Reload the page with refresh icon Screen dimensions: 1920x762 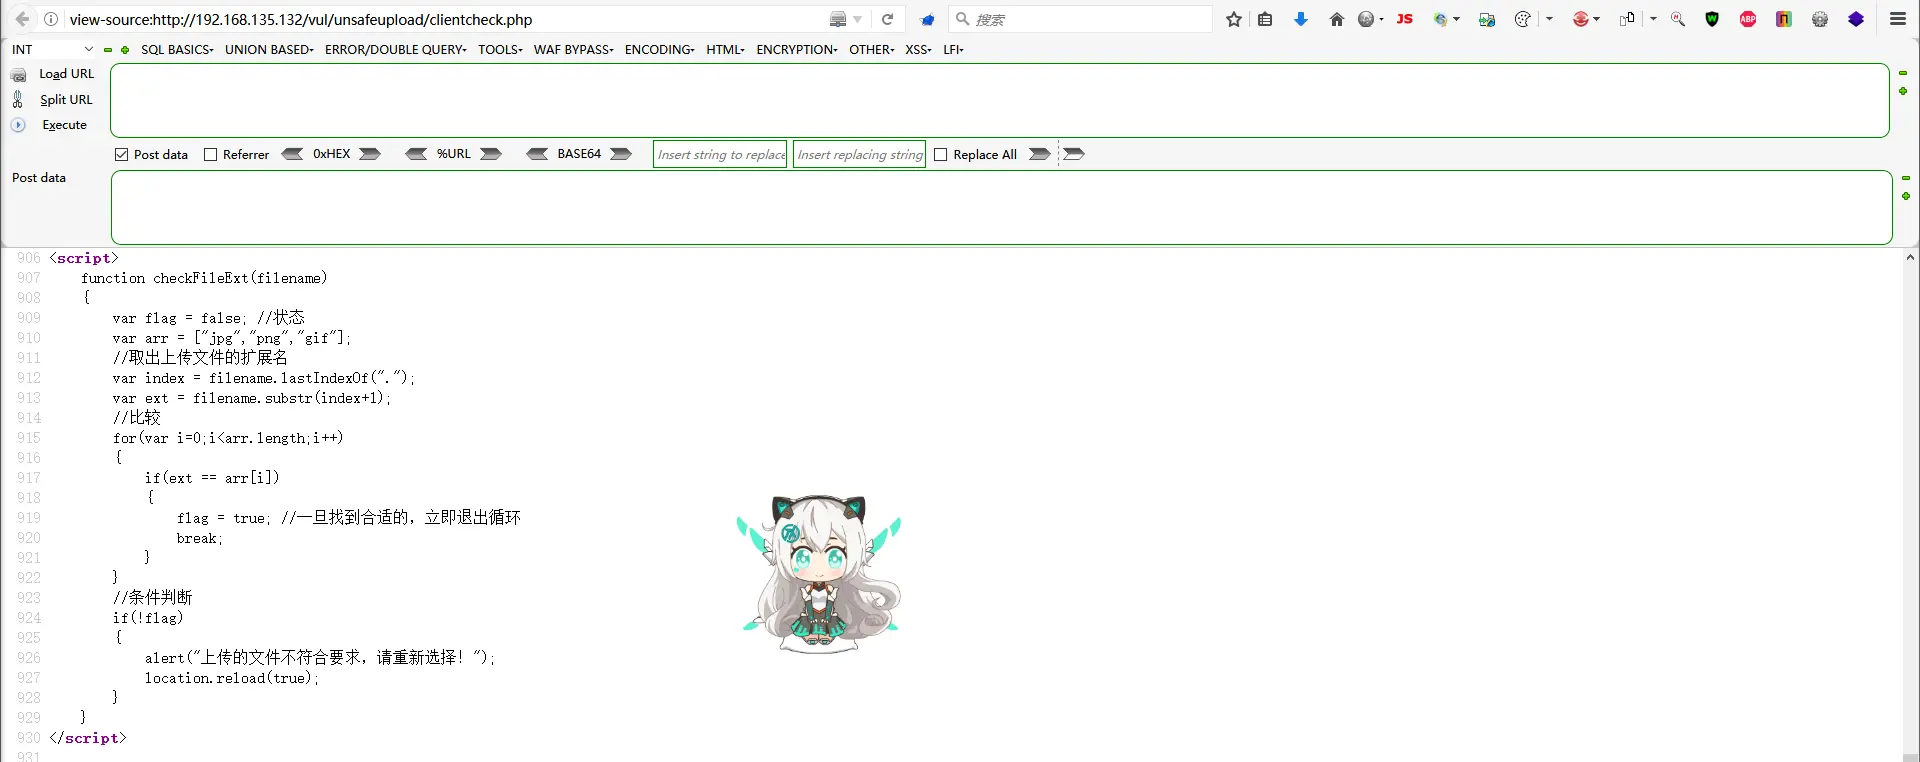click(x=887, y=19)
